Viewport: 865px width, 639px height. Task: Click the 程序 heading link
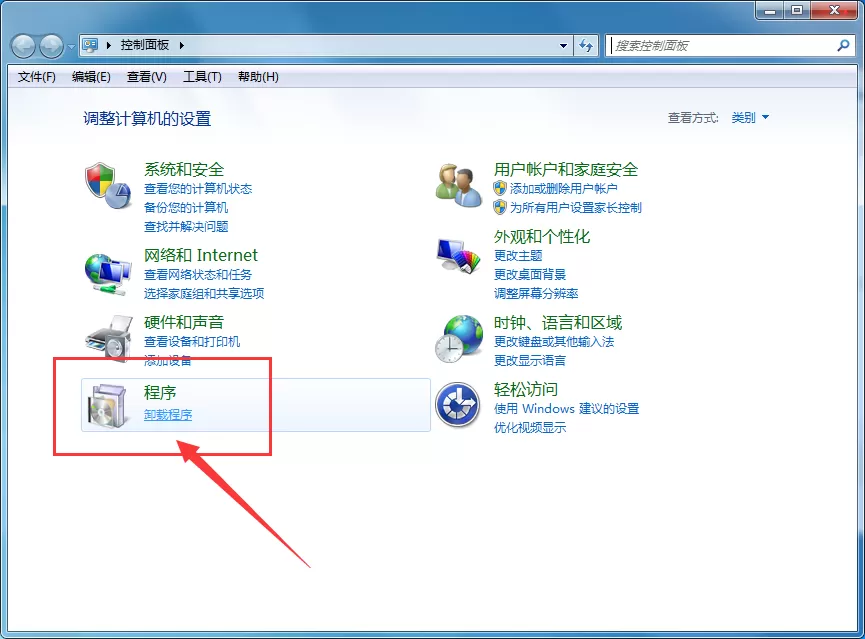(160, 392)
